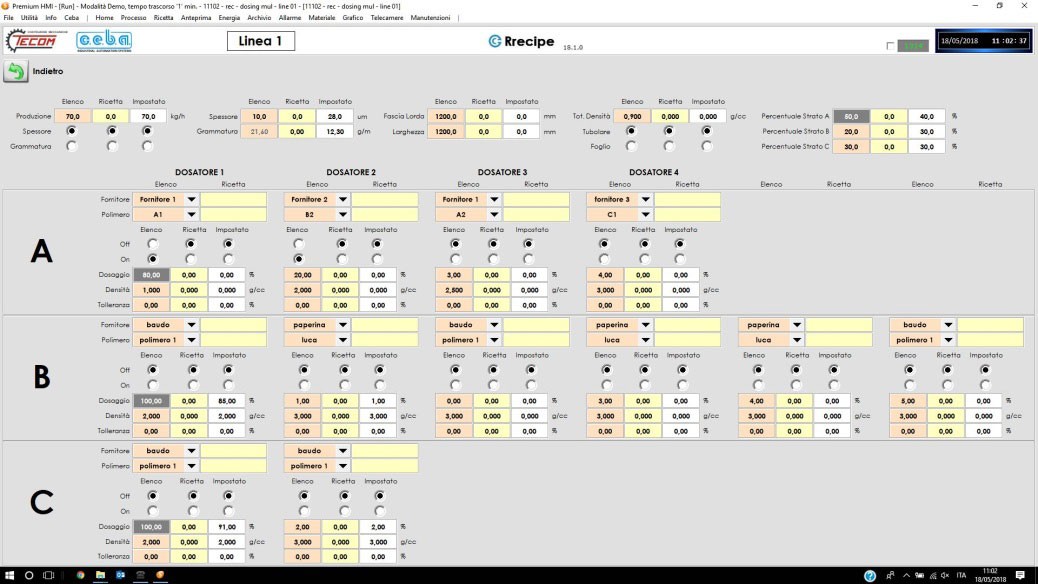The width and height of the screenshot is (1038, 584).
Task: Open Outlook from the taskbar
Action: click(120, 575)
